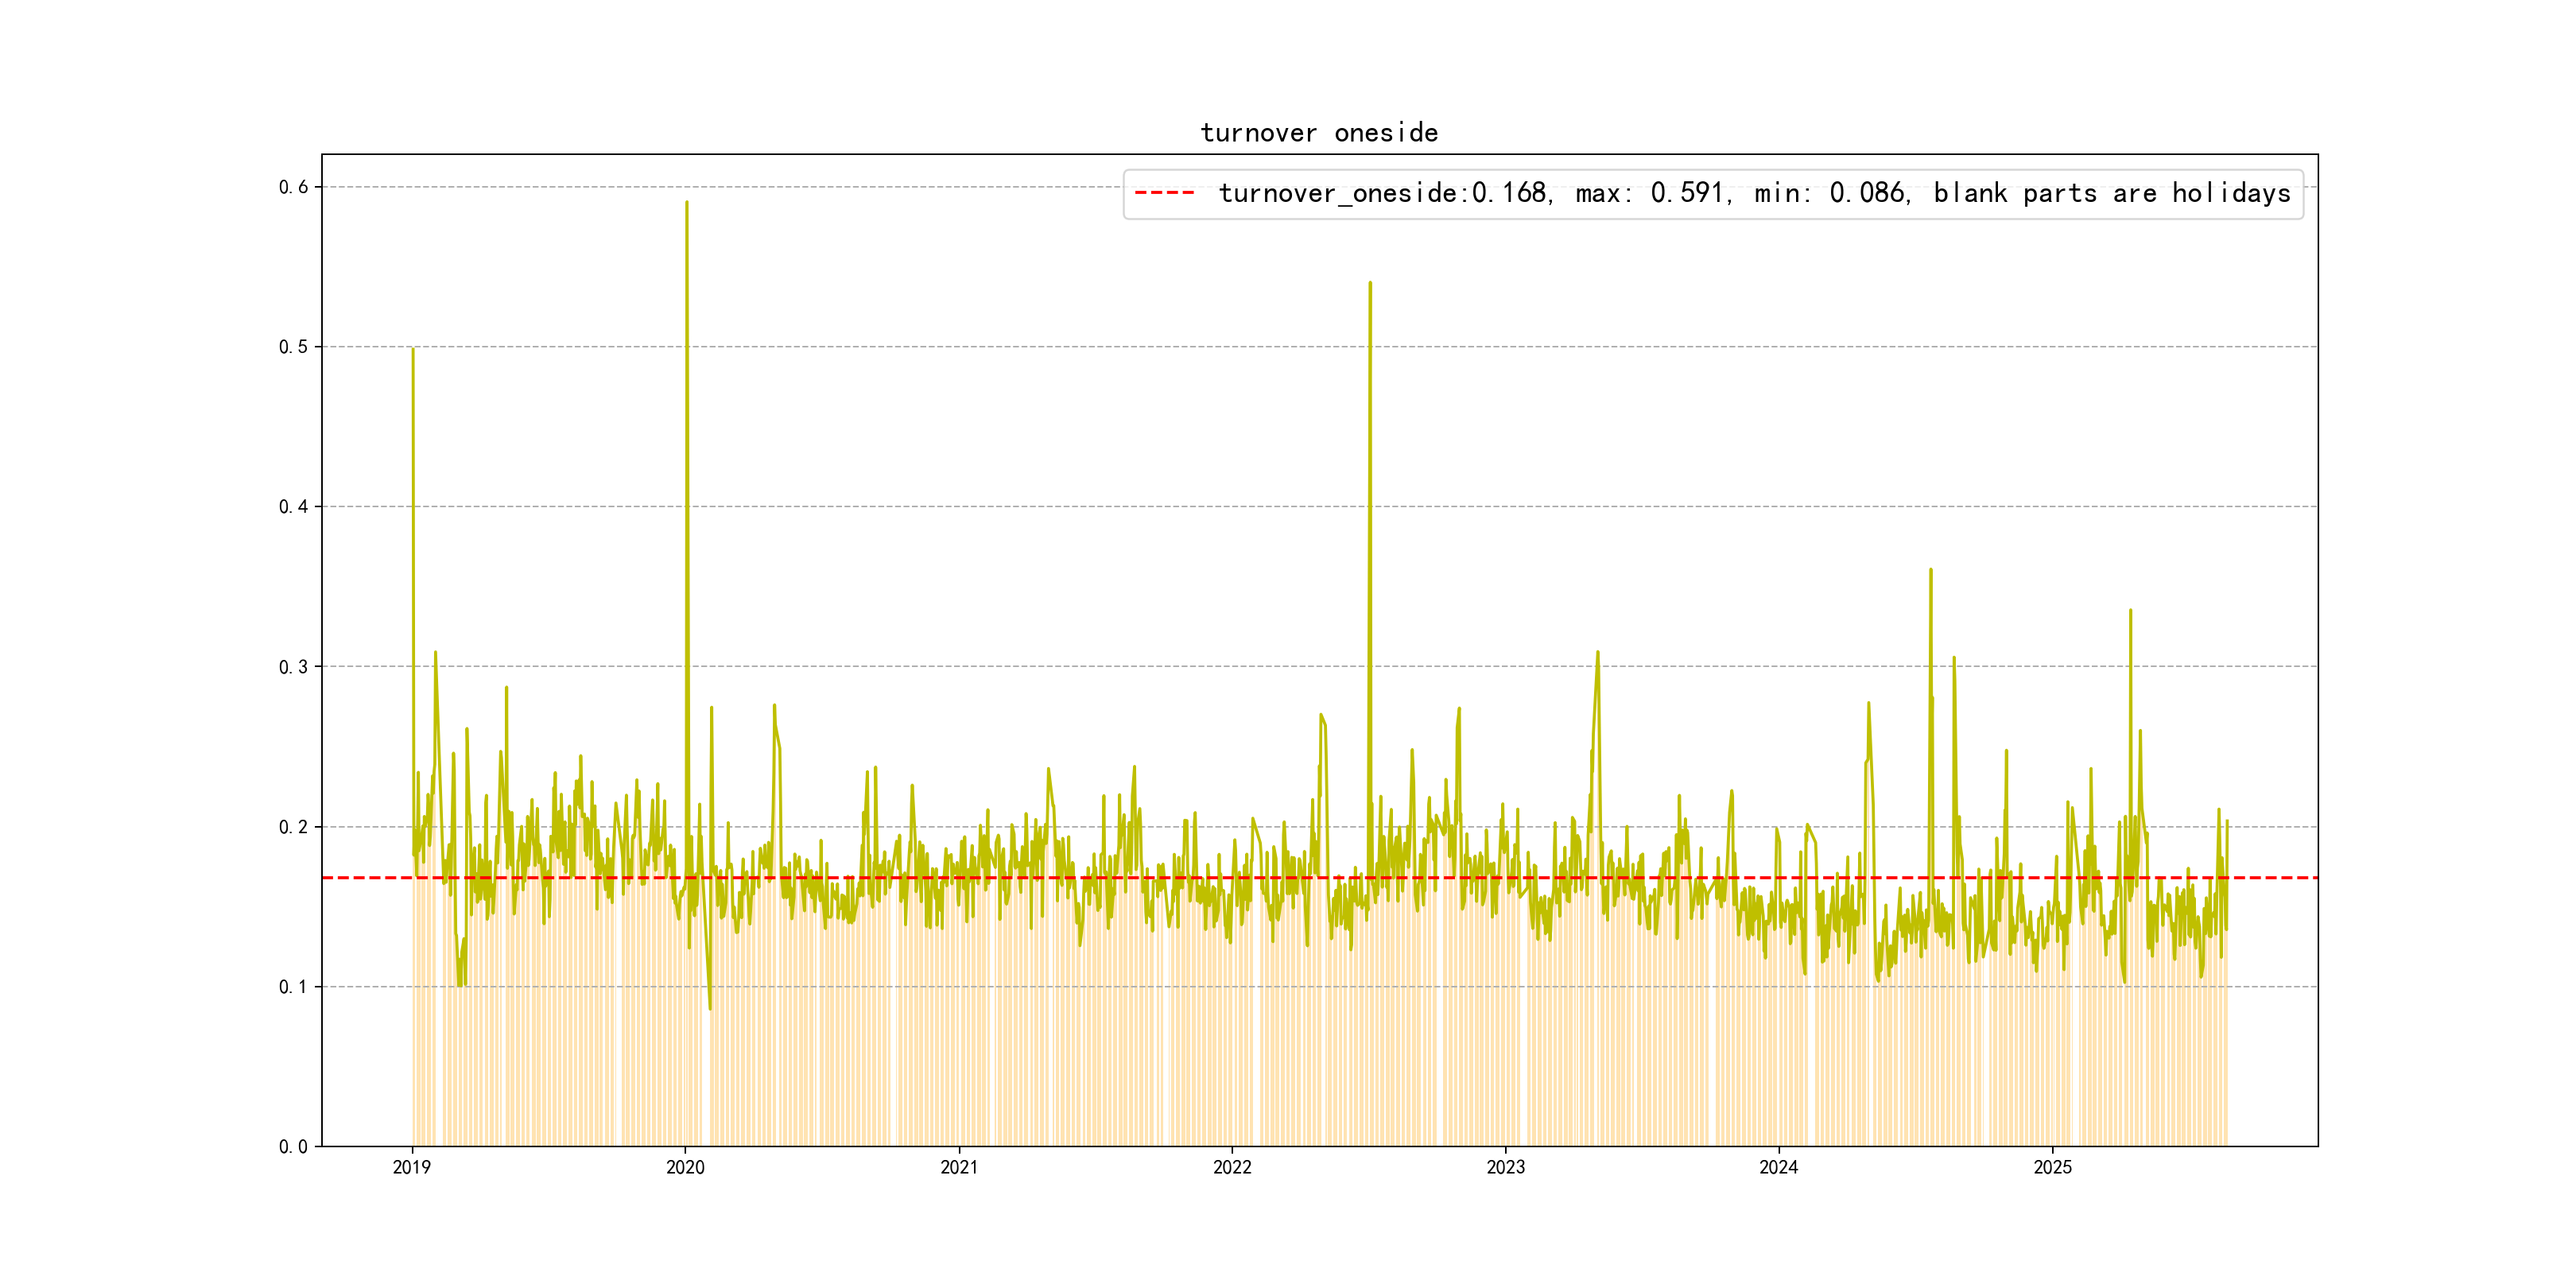The width and height of the screenshot is (2576, 1288).
Task: Click the 2022 x-axis tick label
Action: click(x=1232, y=1167)
